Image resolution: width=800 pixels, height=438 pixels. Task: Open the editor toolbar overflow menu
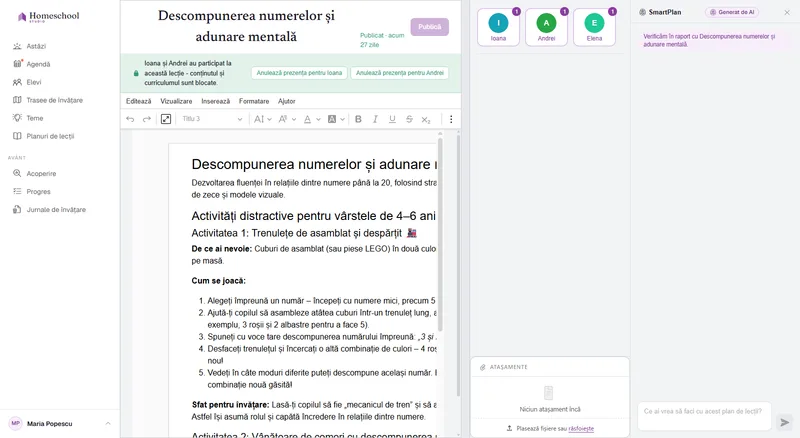click(451, 119)
